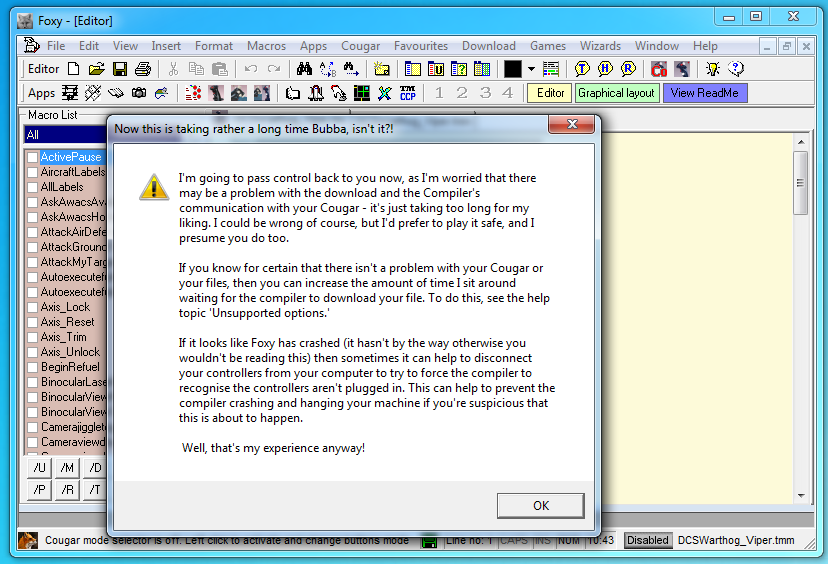The width and height of the screenshot is (828, 568).
Task: Click the /M modifier button
Action: [x=67, y=468]
